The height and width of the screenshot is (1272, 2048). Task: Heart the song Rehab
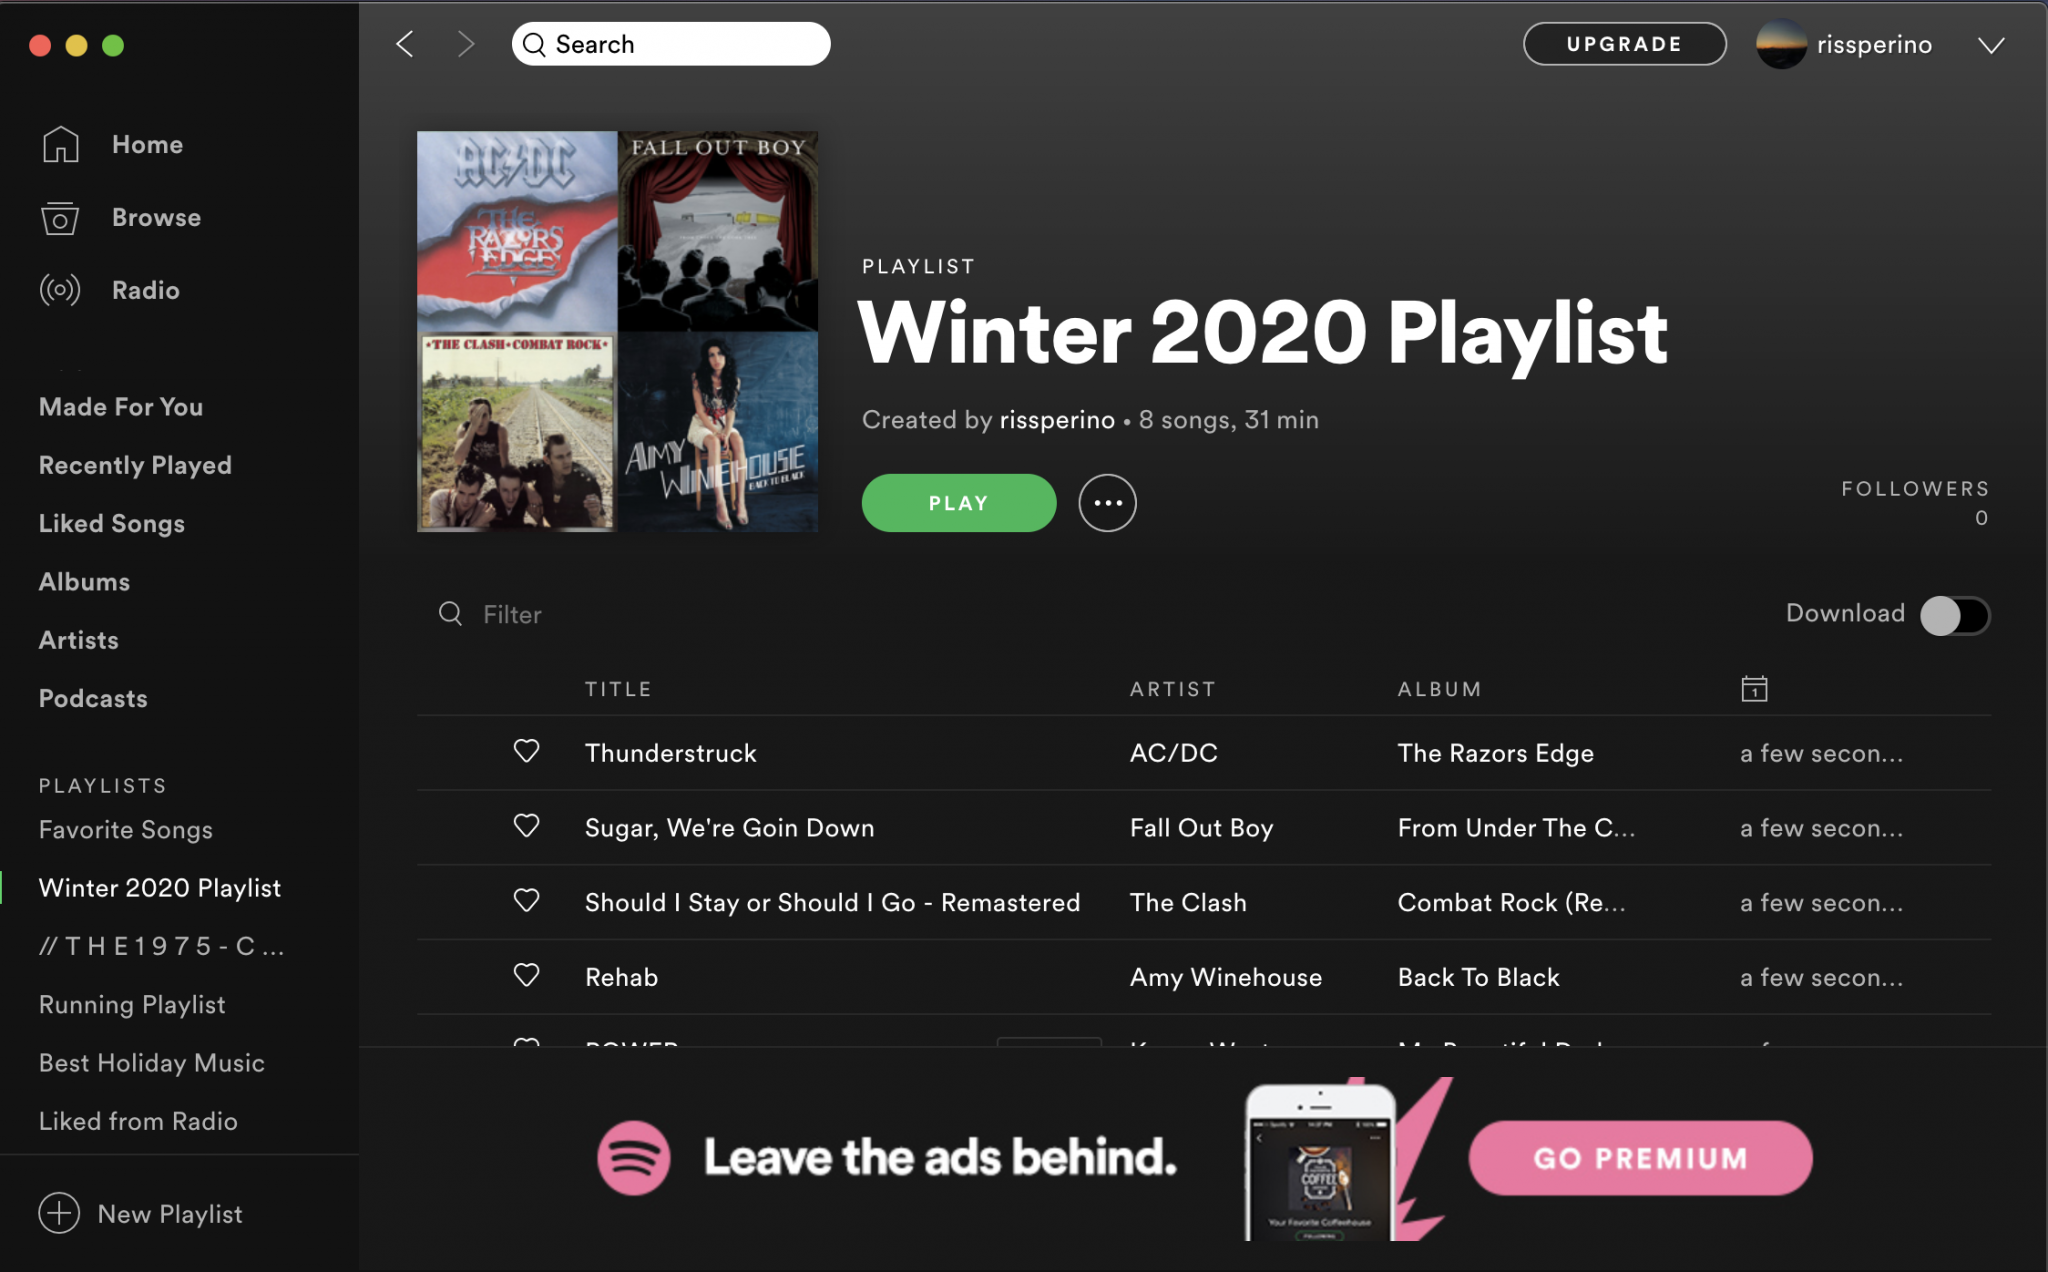click(526, 975)
